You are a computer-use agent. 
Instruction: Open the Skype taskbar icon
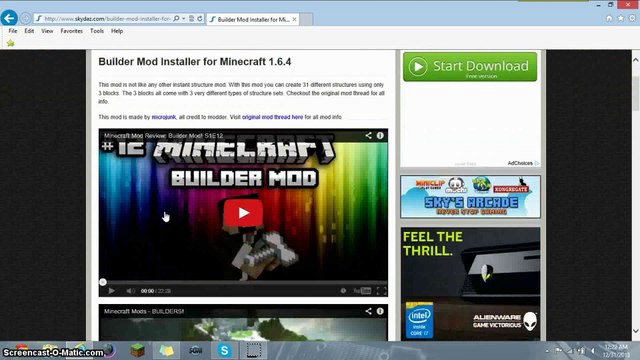[224, 350]
